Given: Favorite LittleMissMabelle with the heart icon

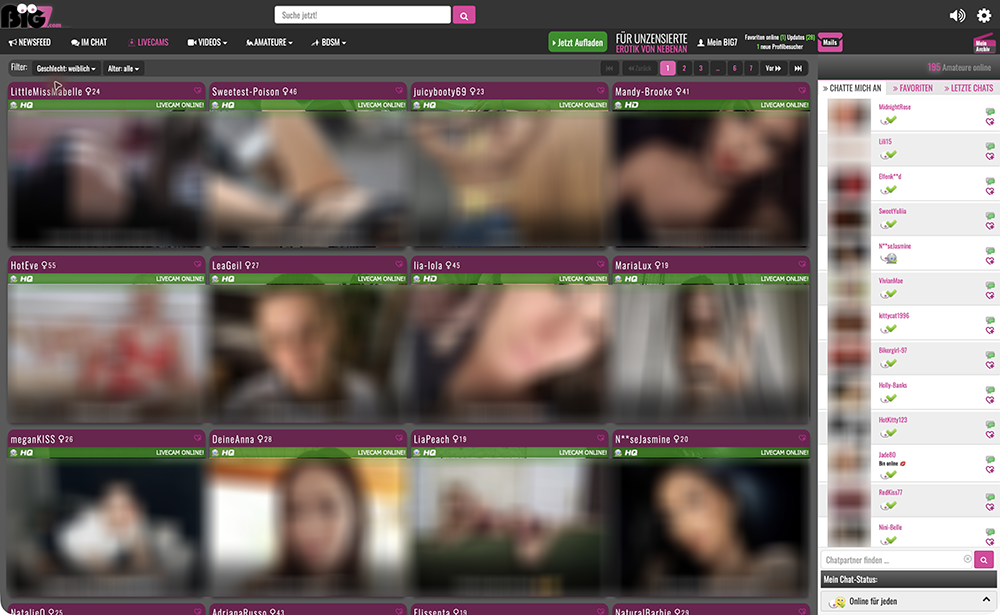Looking at the screenshot, I should coord(198,91).
